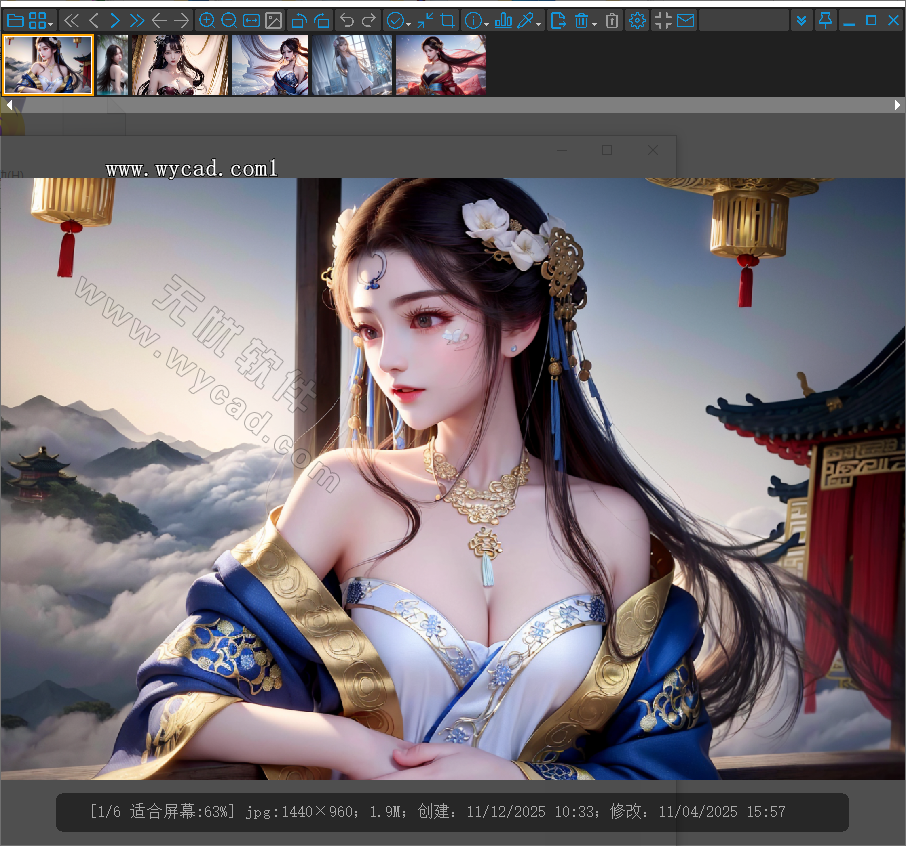
Task: Expand the image info dropdown
Action: click(486, 20)
